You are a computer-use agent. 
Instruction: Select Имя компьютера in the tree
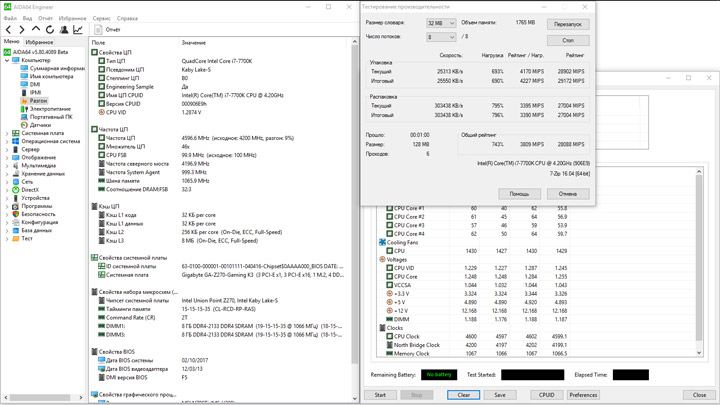(x=51, y=76)
